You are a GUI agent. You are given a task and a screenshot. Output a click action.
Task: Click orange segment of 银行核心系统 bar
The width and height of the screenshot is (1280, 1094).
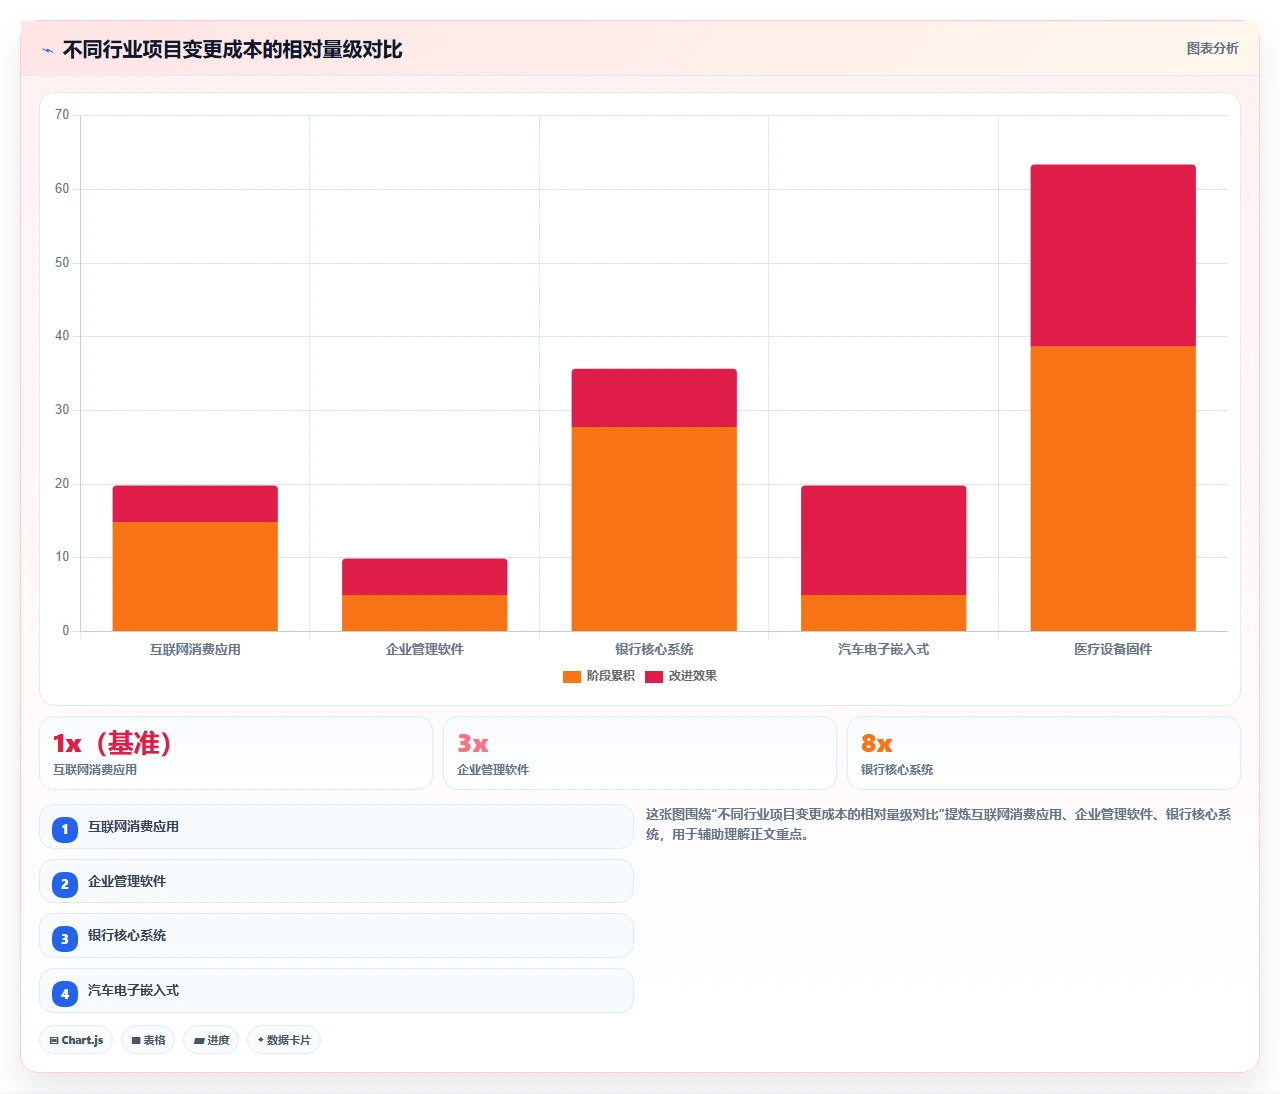654,529
